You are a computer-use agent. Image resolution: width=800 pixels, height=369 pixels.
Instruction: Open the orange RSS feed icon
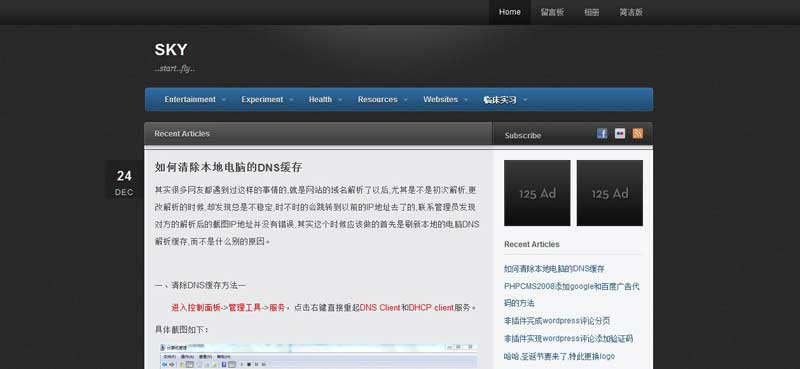638,134
